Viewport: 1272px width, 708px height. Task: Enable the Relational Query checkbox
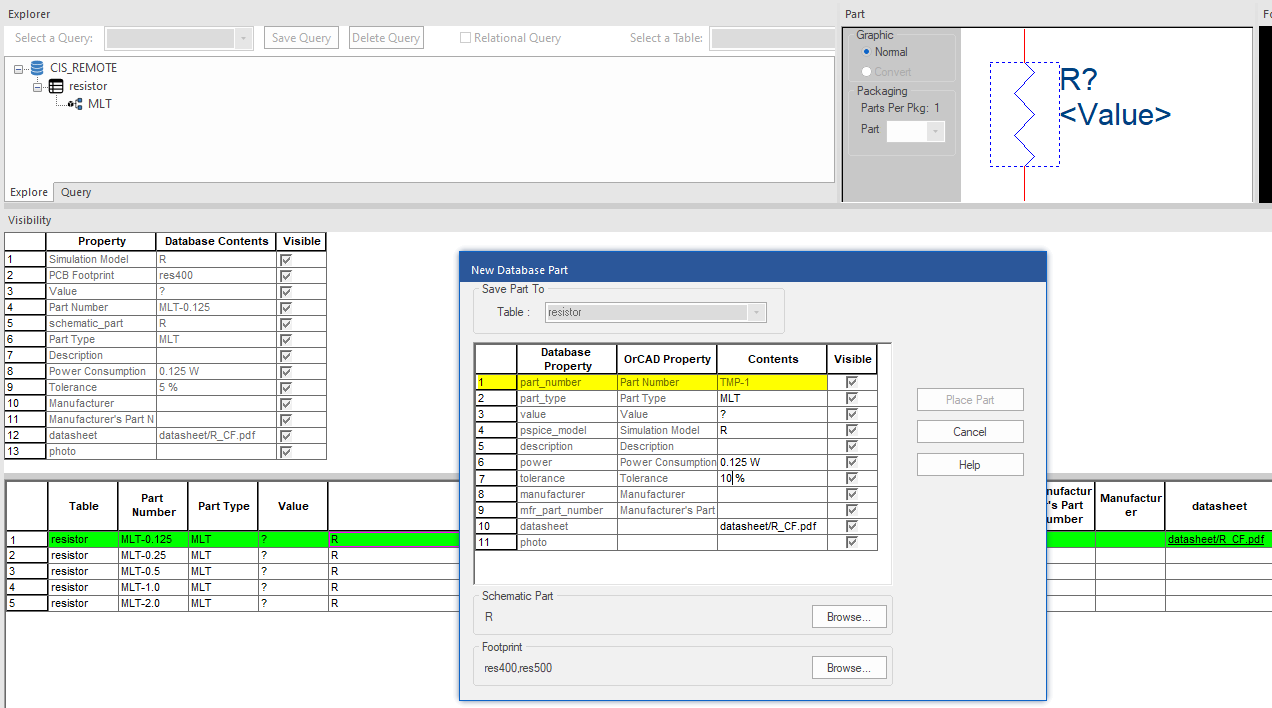465,38
